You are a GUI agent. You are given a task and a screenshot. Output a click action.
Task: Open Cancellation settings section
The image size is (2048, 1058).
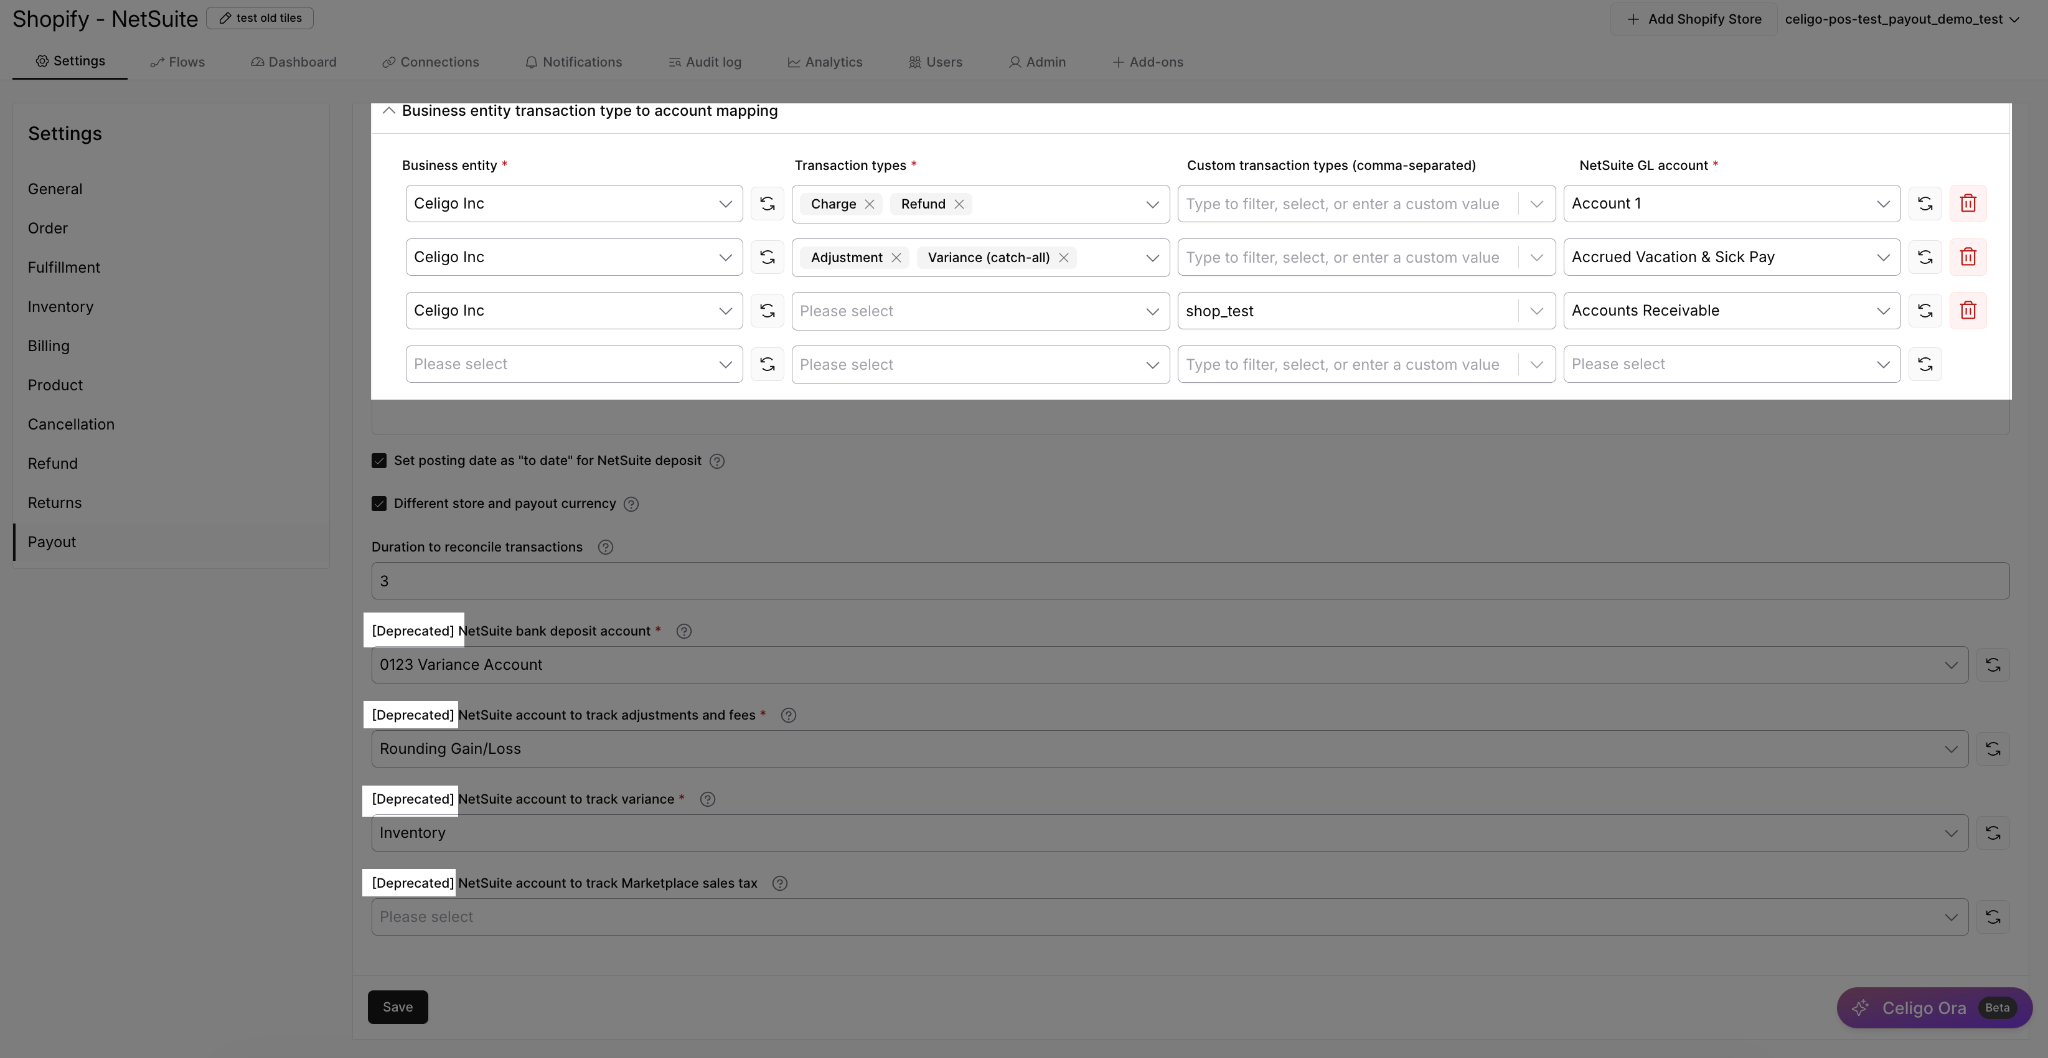click(x=71, y=425)
